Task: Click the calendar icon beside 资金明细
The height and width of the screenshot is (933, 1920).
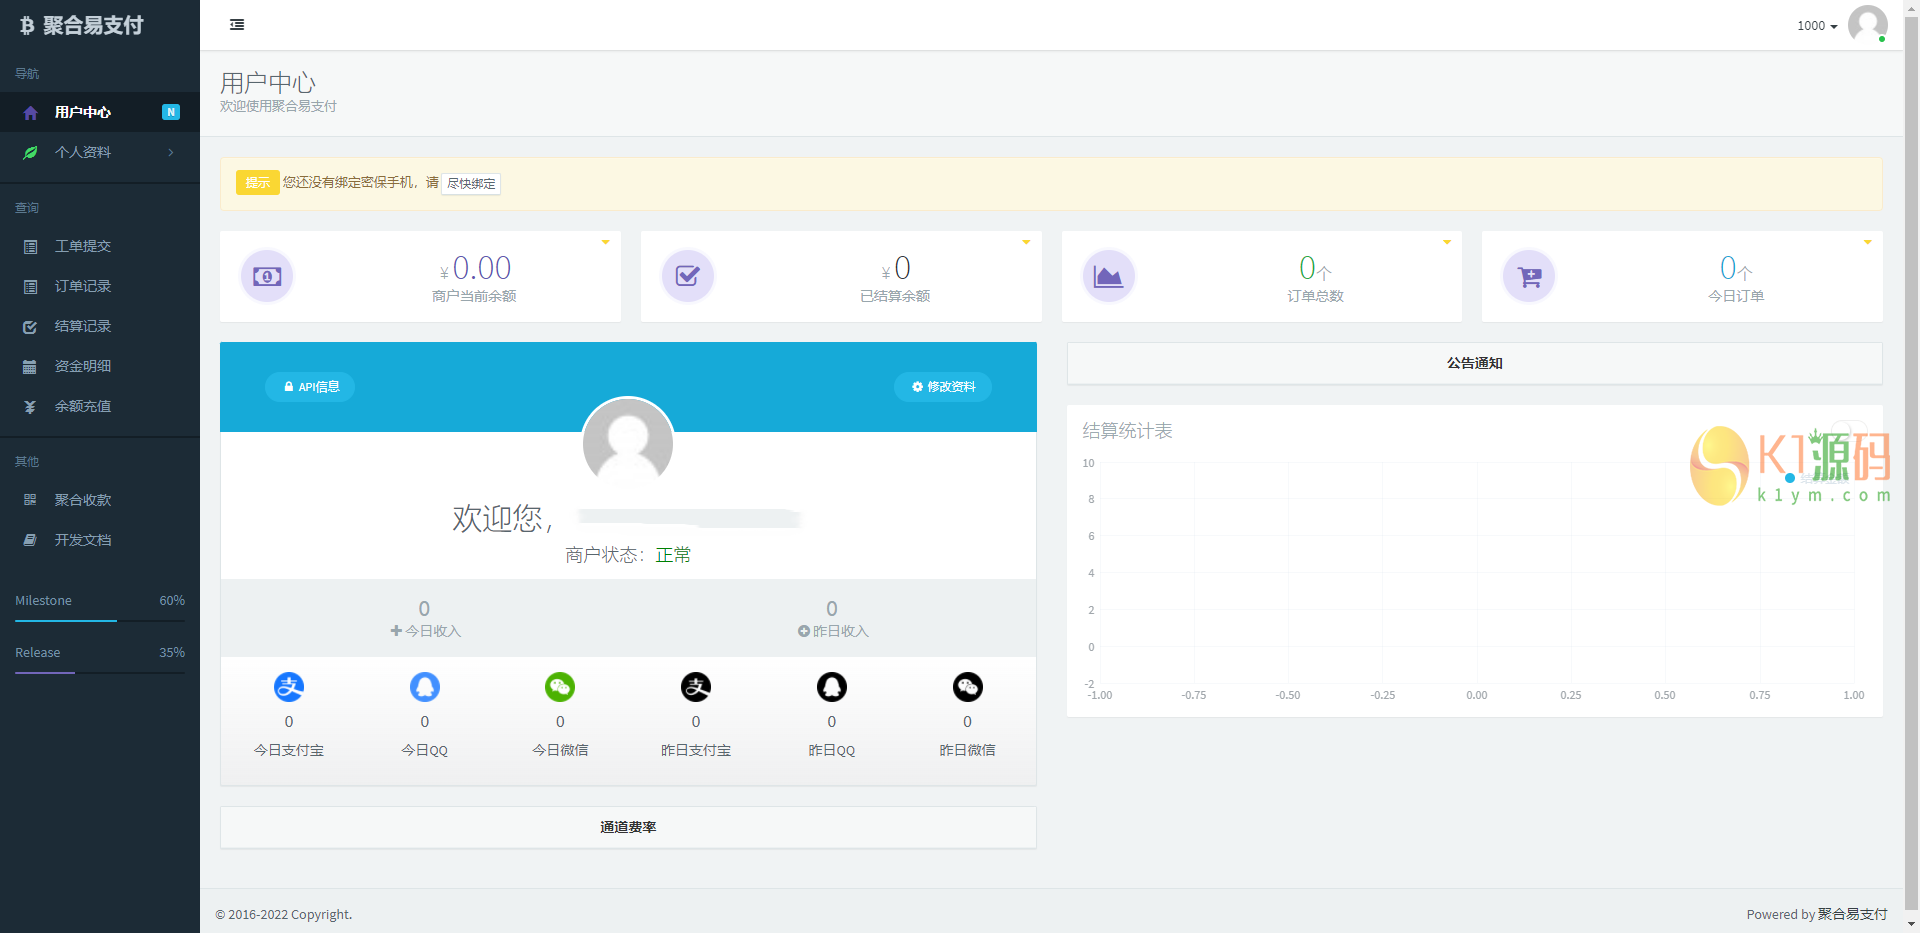Action: coord(30,367)
